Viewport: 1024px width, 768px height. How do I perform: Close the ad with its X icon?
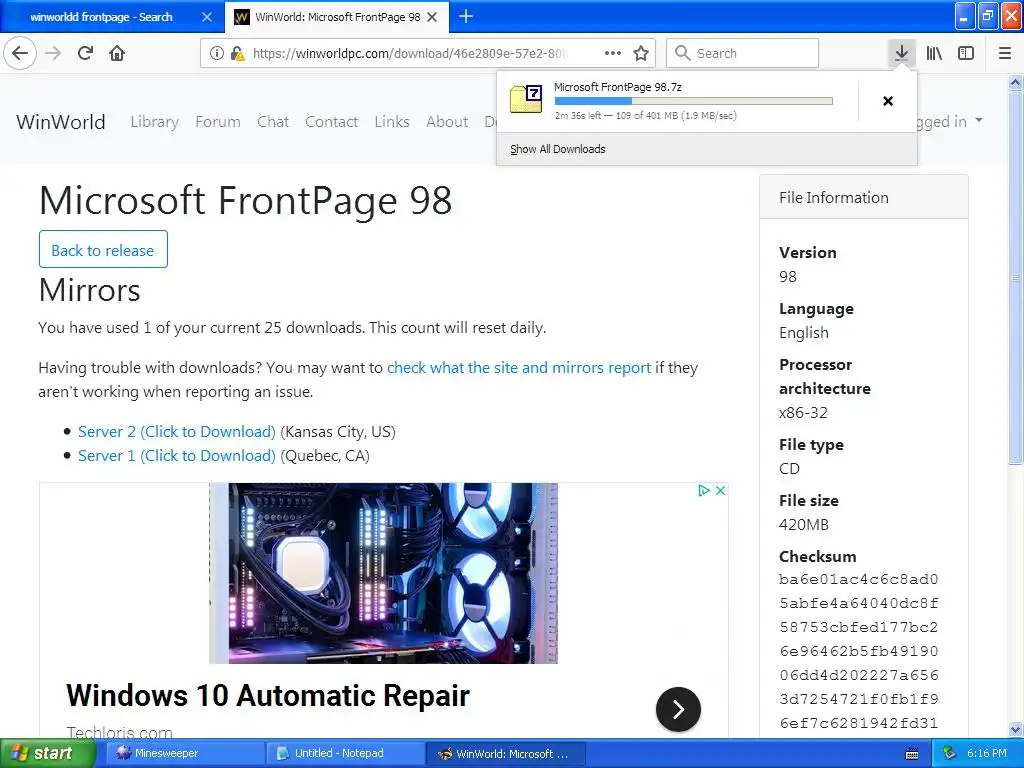tap(720, 490)
